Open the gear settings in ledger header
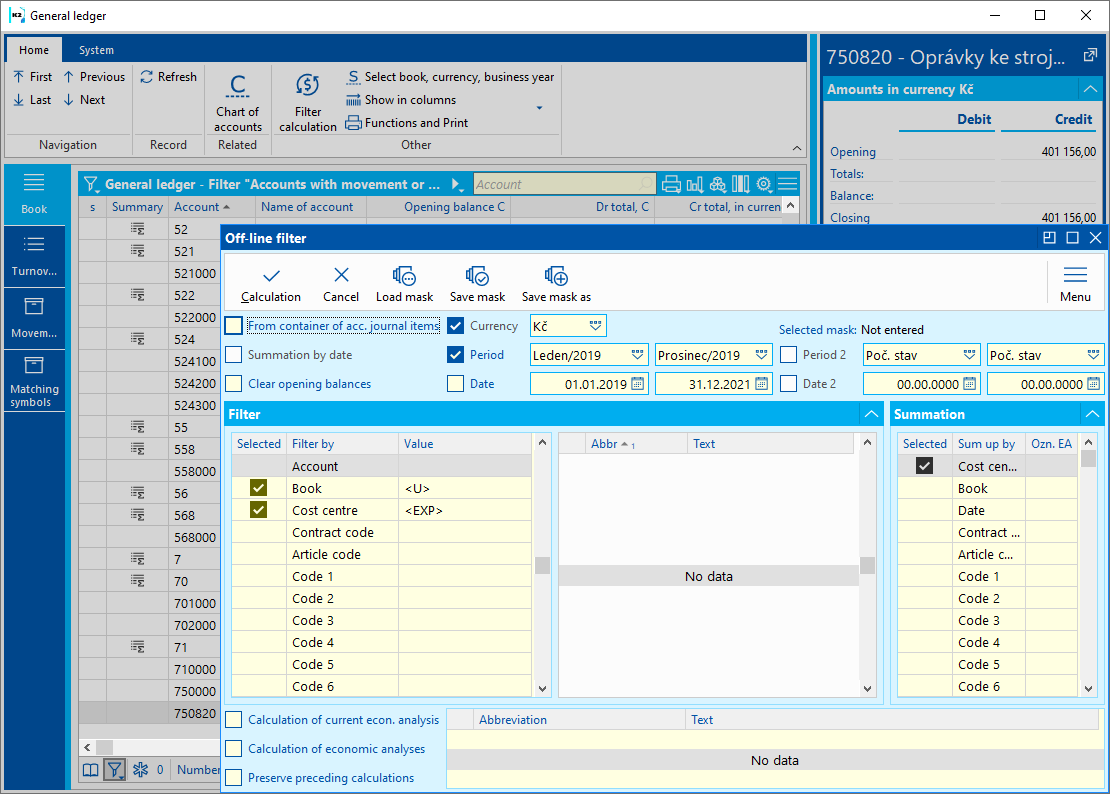Image resolution: width=1110 pixels, height=794 pixels. (x=764, y=185)
